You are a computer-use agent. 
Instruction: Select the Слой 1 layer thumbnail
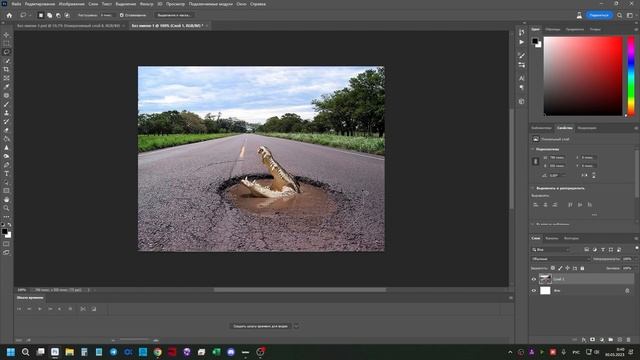tap(545, 279)
